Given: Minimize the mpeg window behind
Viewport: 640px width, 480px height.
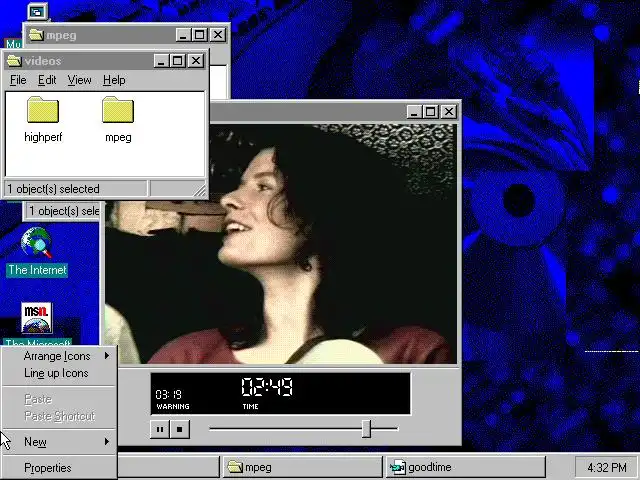Looking at the screenshot, I should point(183,35).
